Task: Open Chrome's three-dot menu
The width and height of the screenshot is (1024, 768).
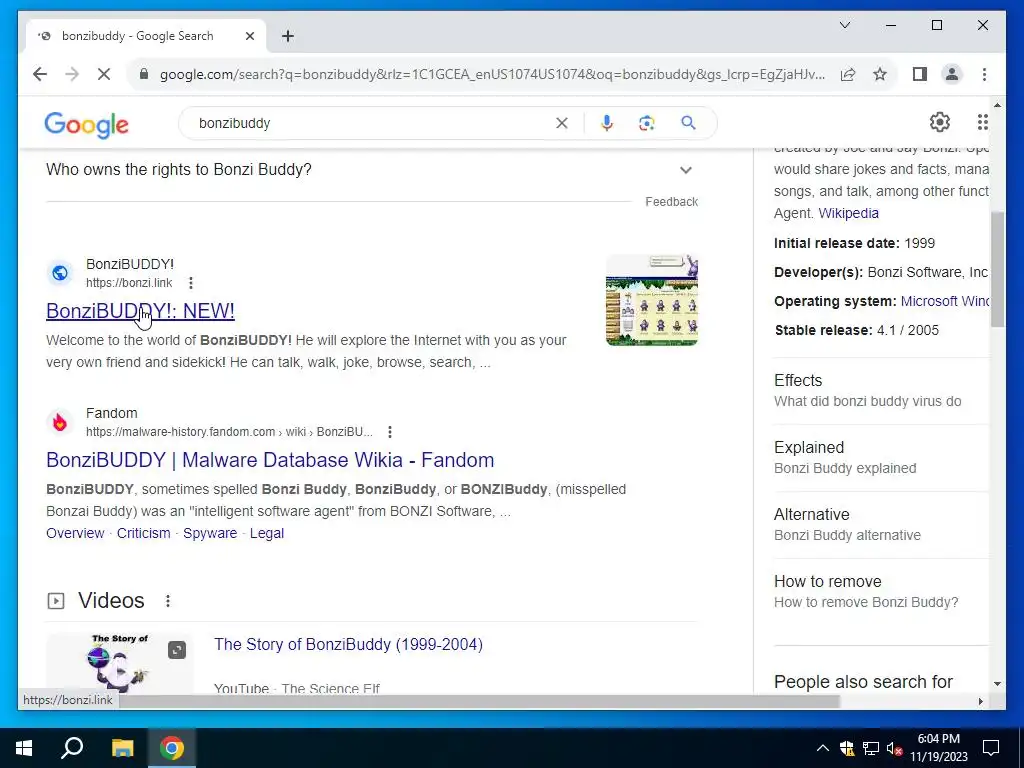Action: tap(984, 74)
